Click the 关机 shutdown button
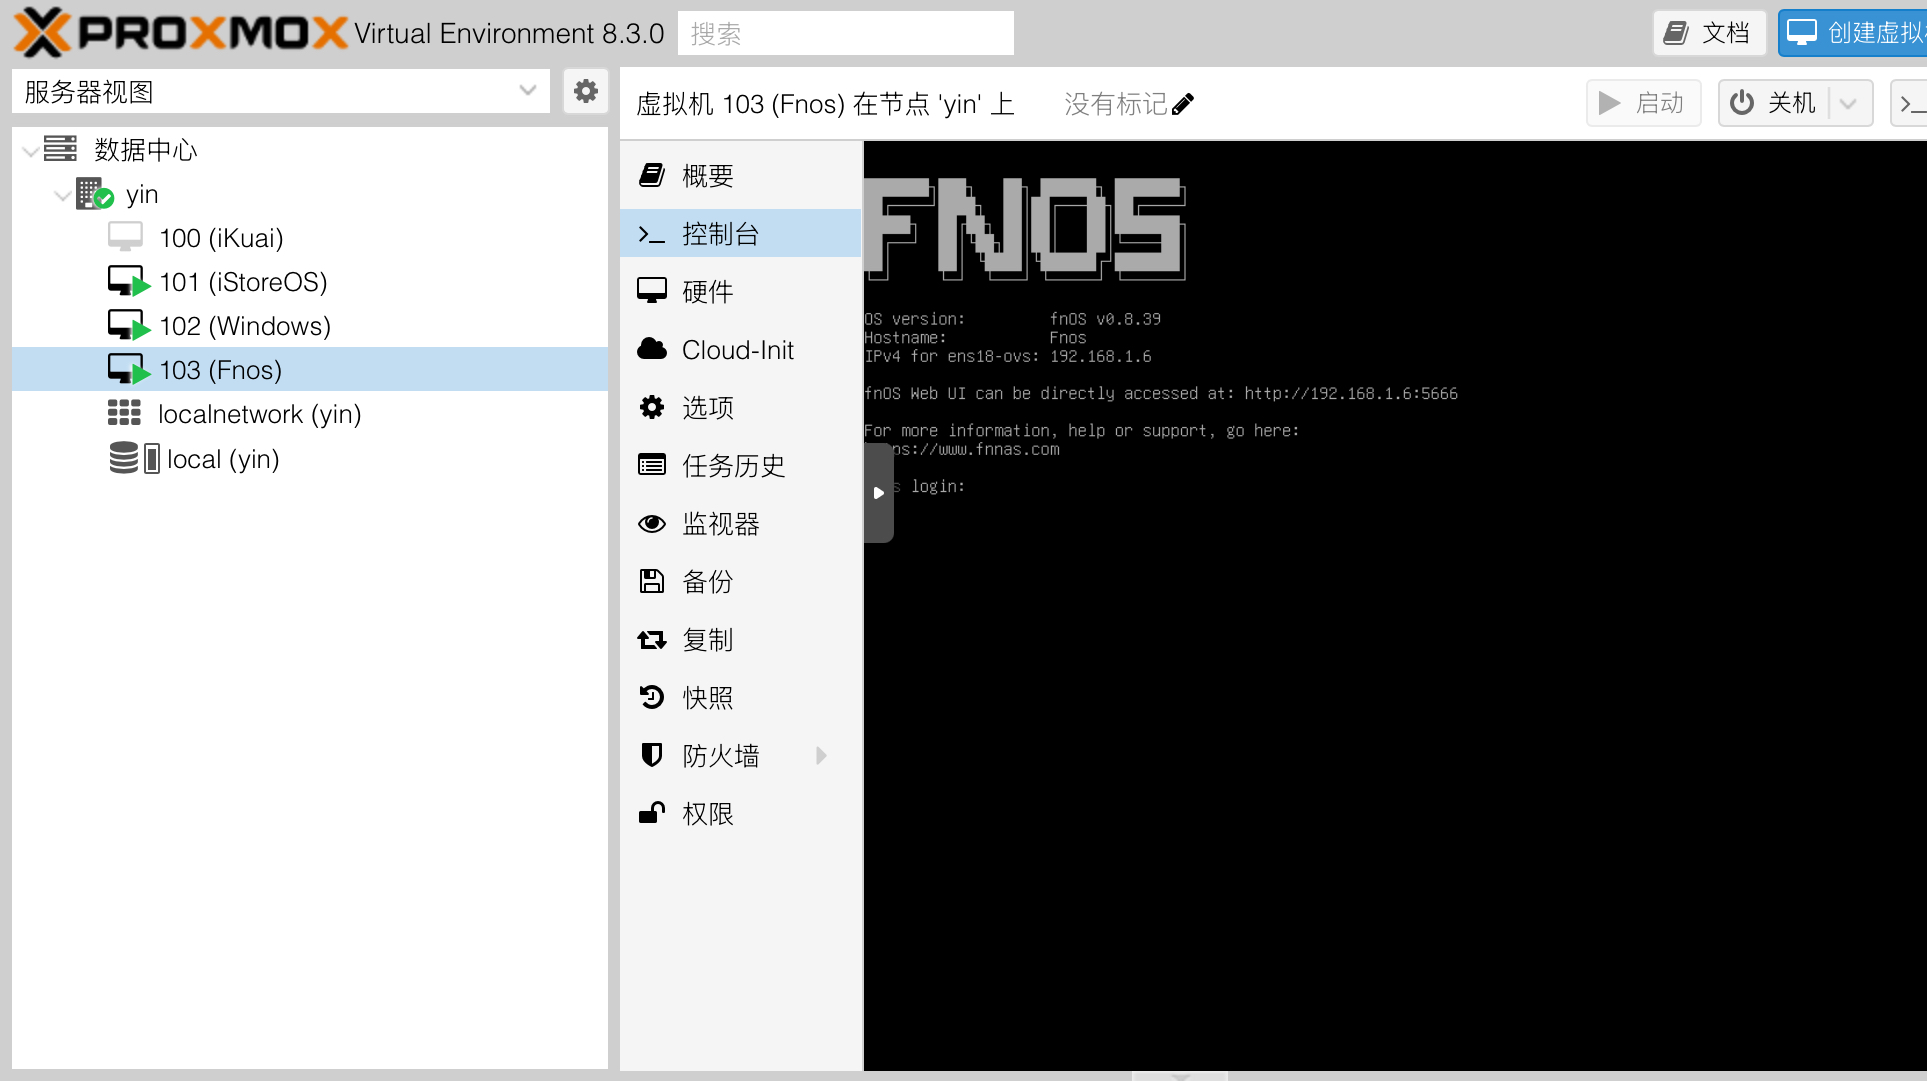Screen dimensions: 1927x1081 tap(1774, 103)
